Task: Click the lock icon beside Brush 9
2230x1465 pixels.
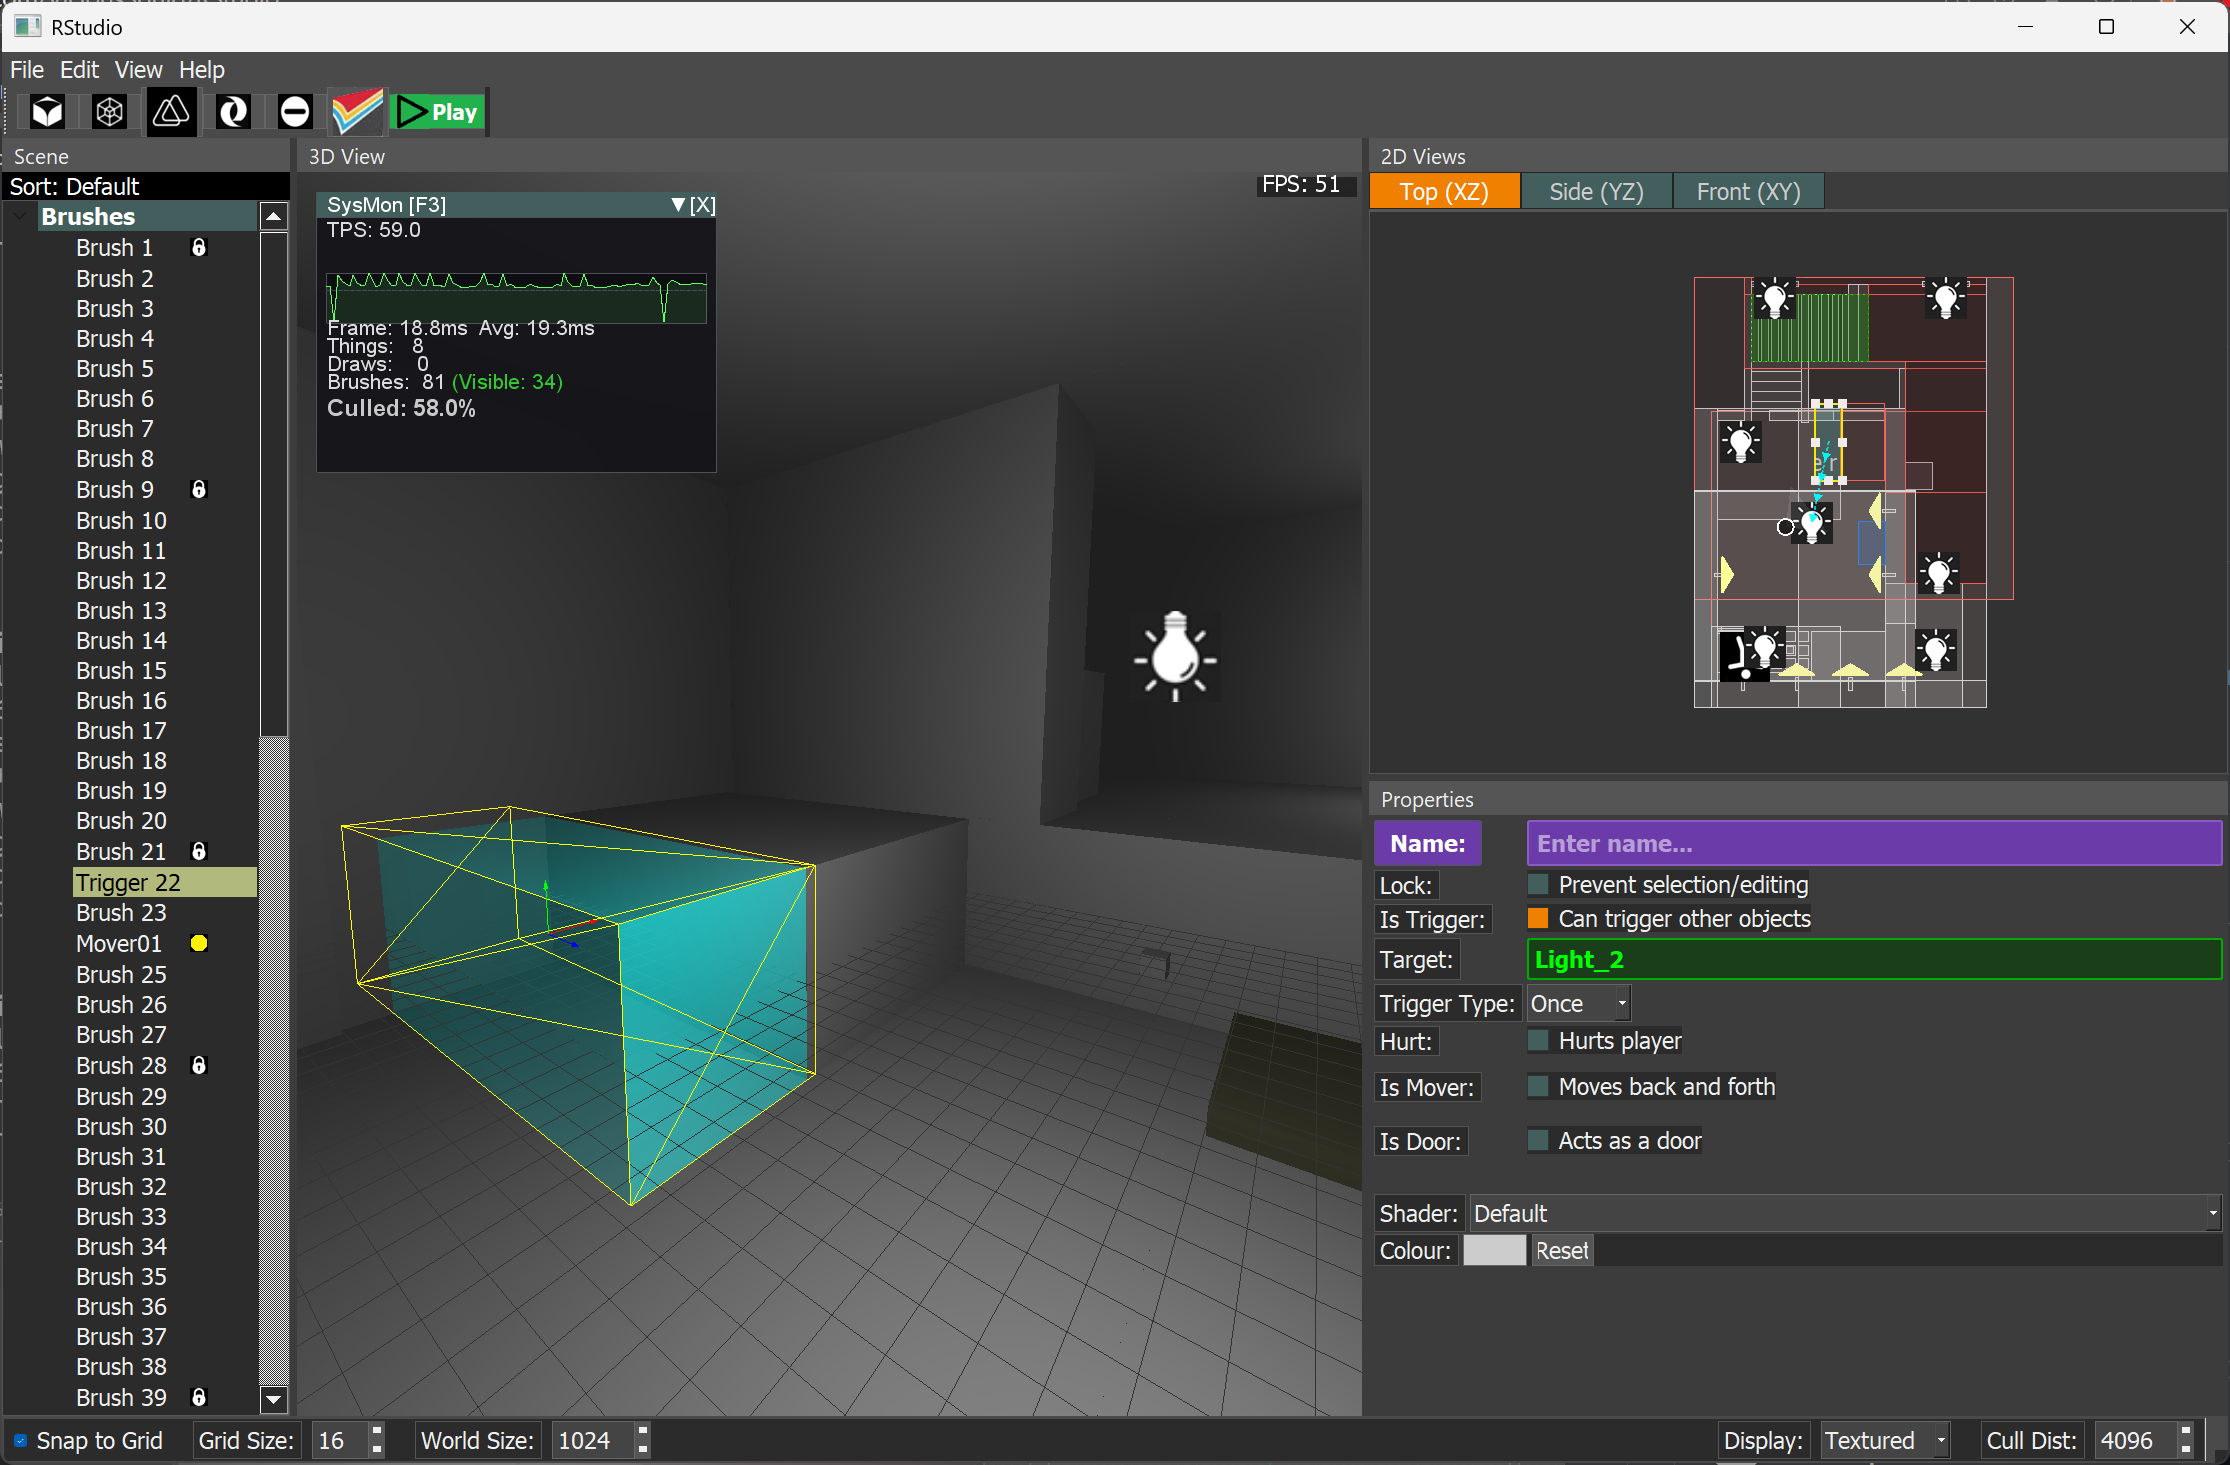Action: pos(199,489)
